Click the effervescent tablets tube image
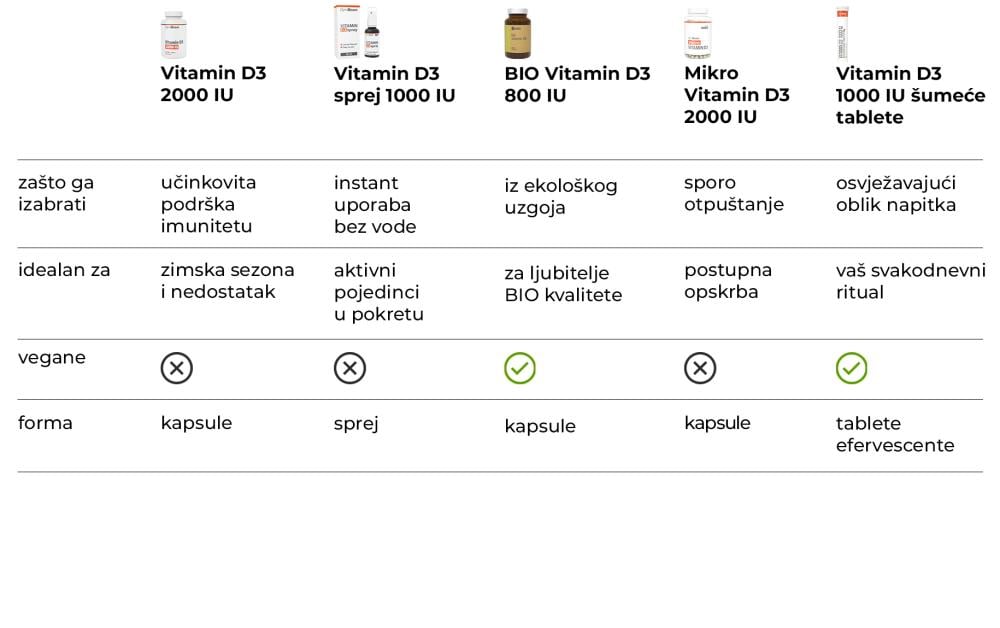 coord(842,33)
